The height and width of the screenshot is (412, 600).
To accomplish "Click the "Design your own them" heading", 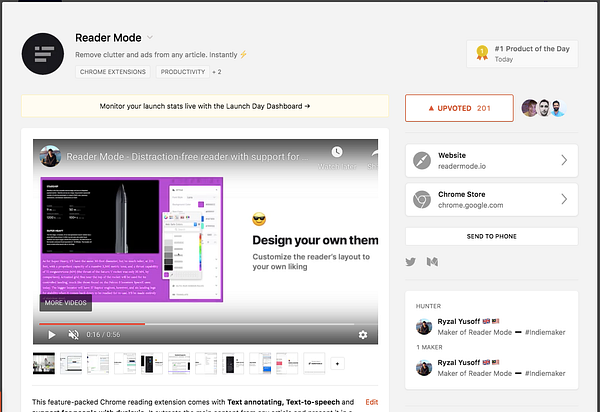I will click(x=315, y=240).
